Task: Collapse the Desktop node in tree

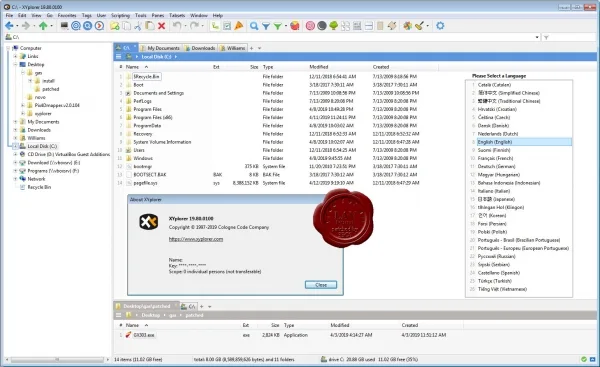Action: tap(15, 64)
